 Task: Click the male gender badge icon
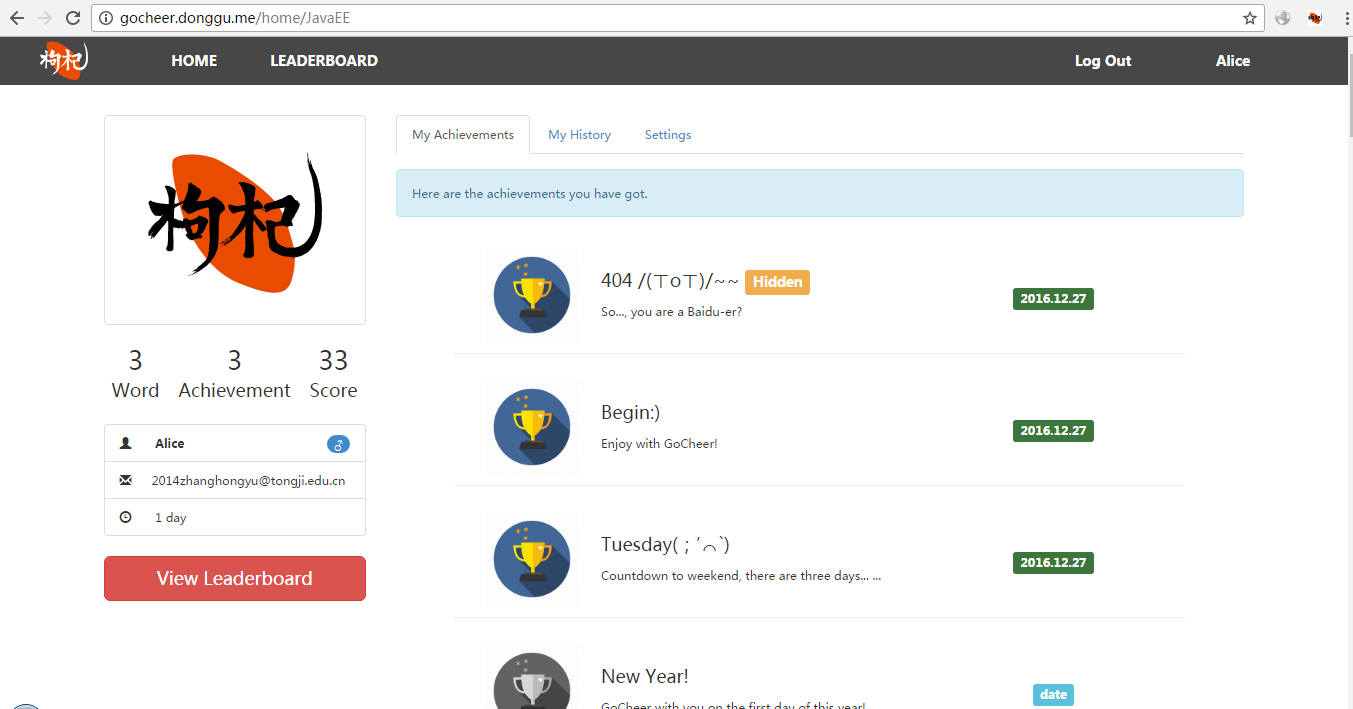(338, 444)
